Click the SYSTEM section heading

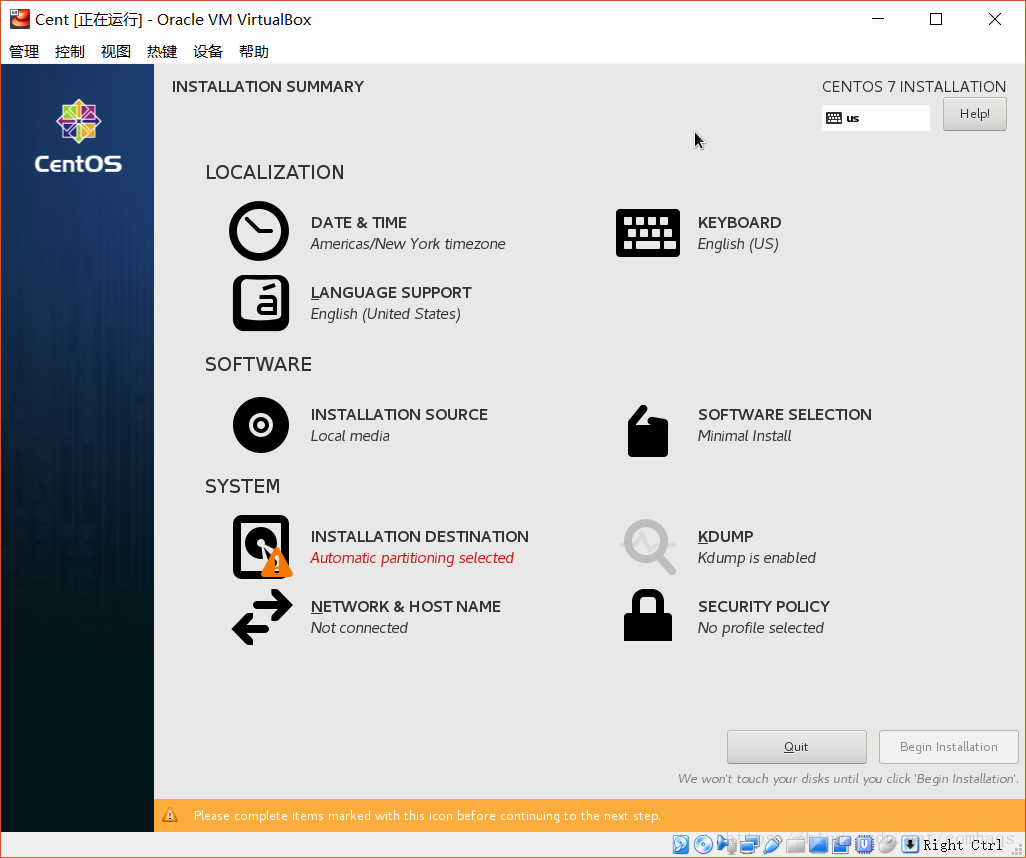click(x=243, y=486)
